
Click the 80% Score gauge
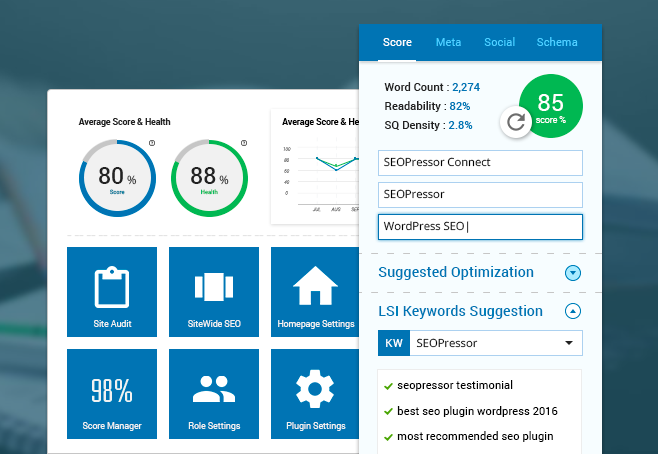(117, 178)
